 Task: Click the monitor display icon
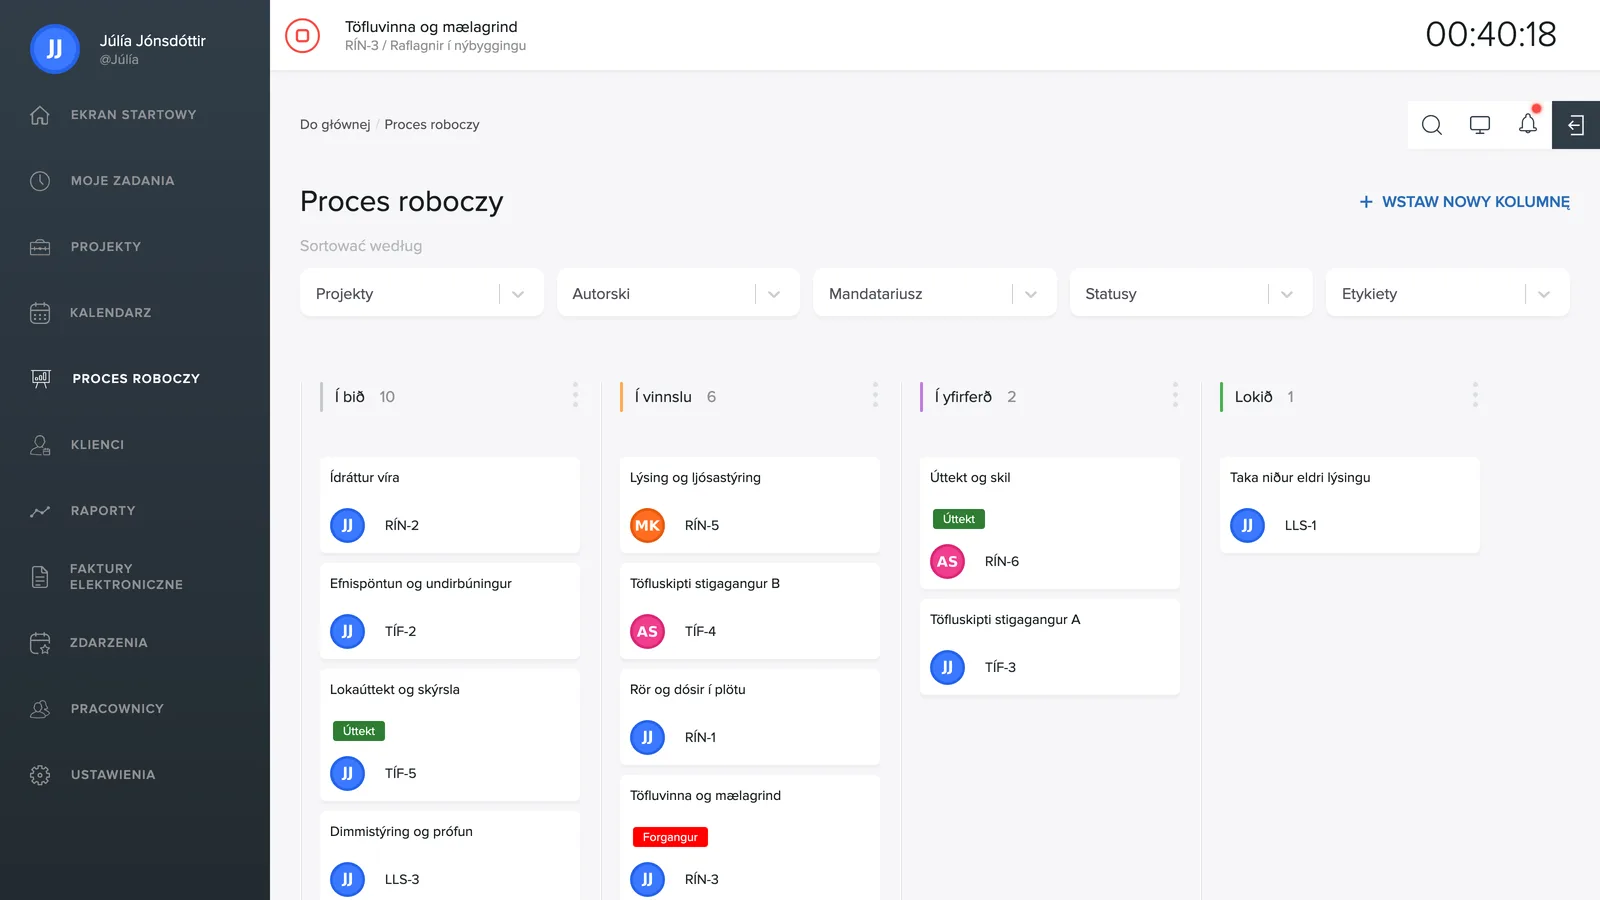1480,125
